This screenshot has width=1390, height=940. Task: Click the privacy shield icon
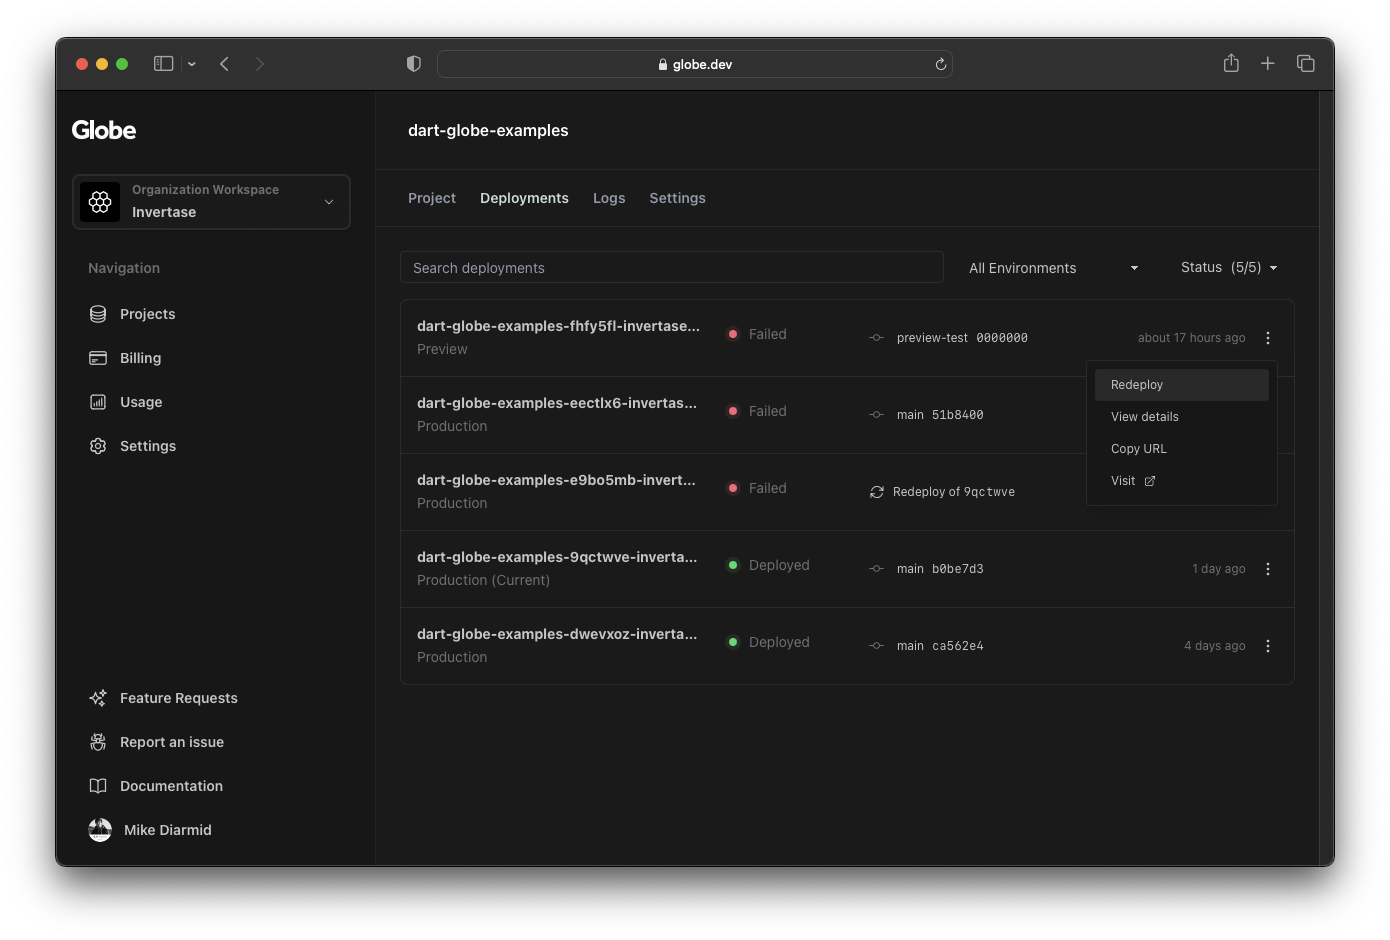click(x=414, y=64)
